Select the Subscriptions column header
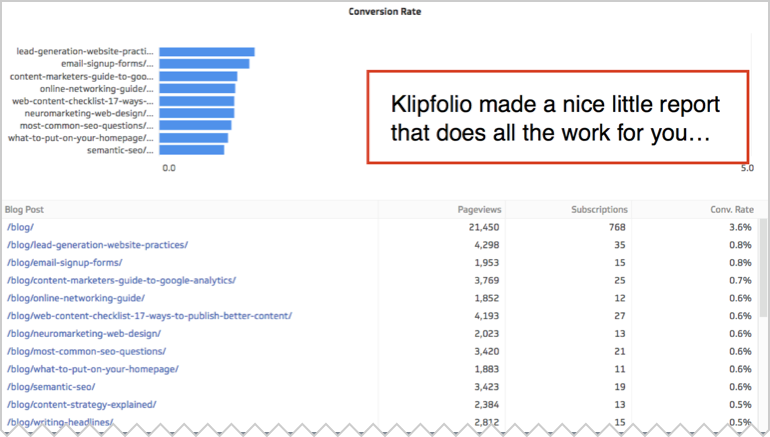This screenshot has height=437, width=770. pos(599,209)
